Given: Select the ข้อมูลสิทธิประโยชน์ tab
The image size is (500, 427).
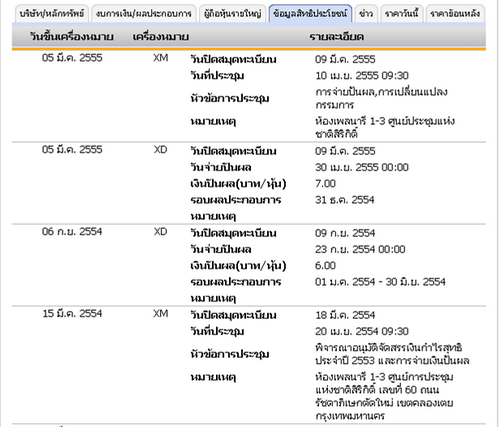Looking at the screenshot, I should [x=310, y=13].
